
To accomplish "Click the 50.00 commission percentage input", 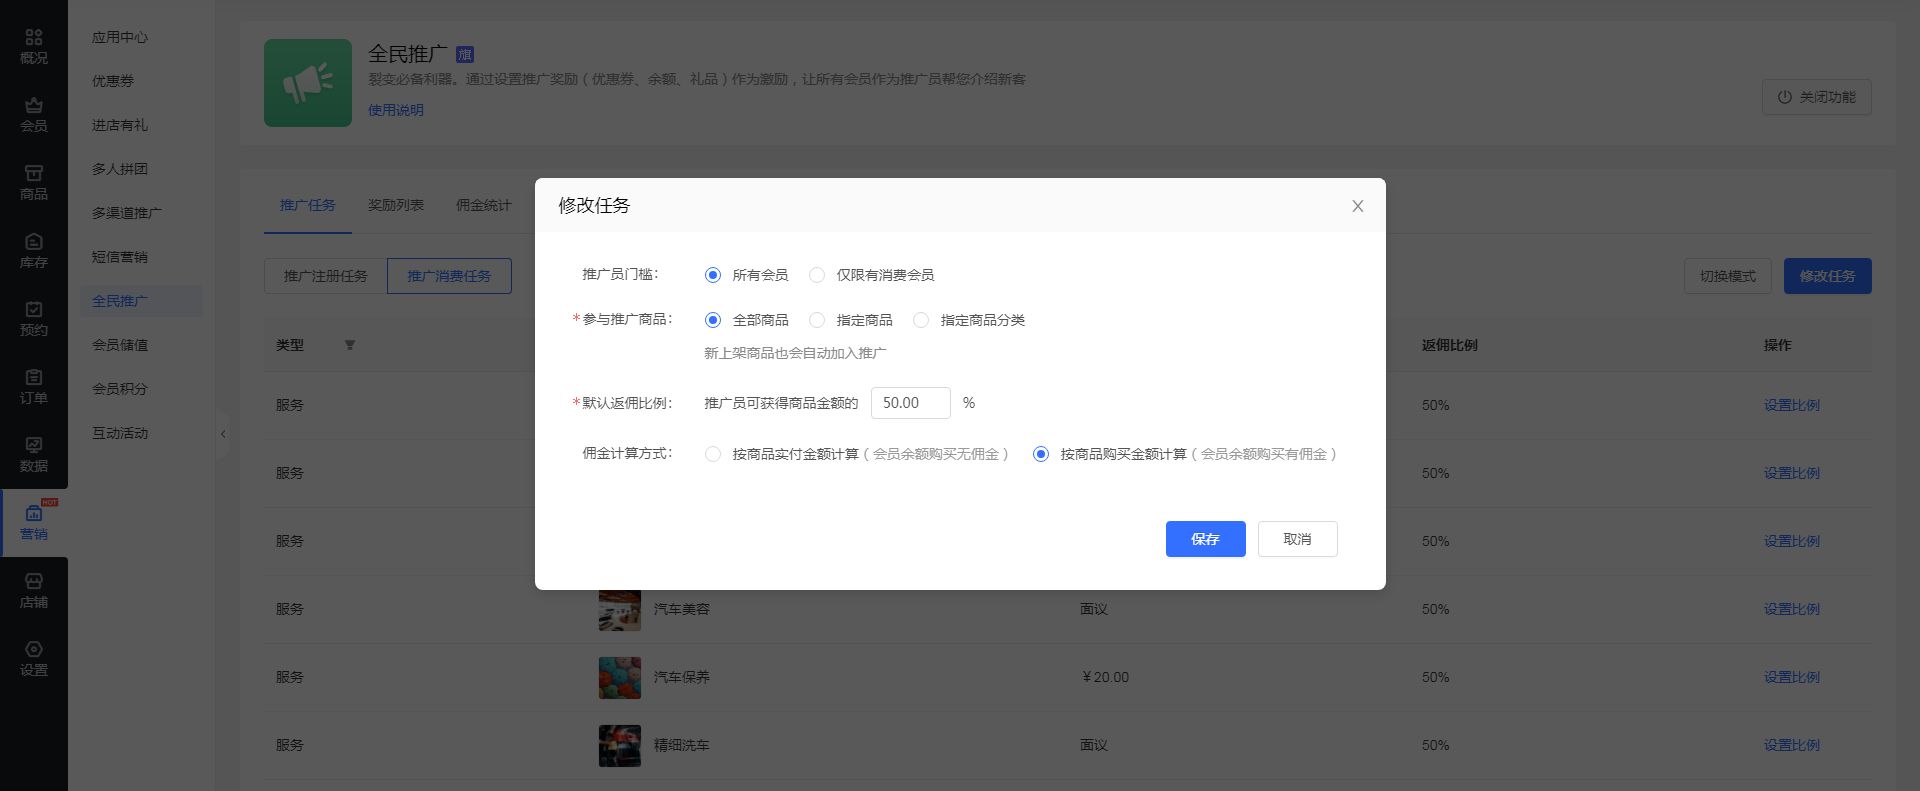I will pyautogui.click(x=911, y=403).
